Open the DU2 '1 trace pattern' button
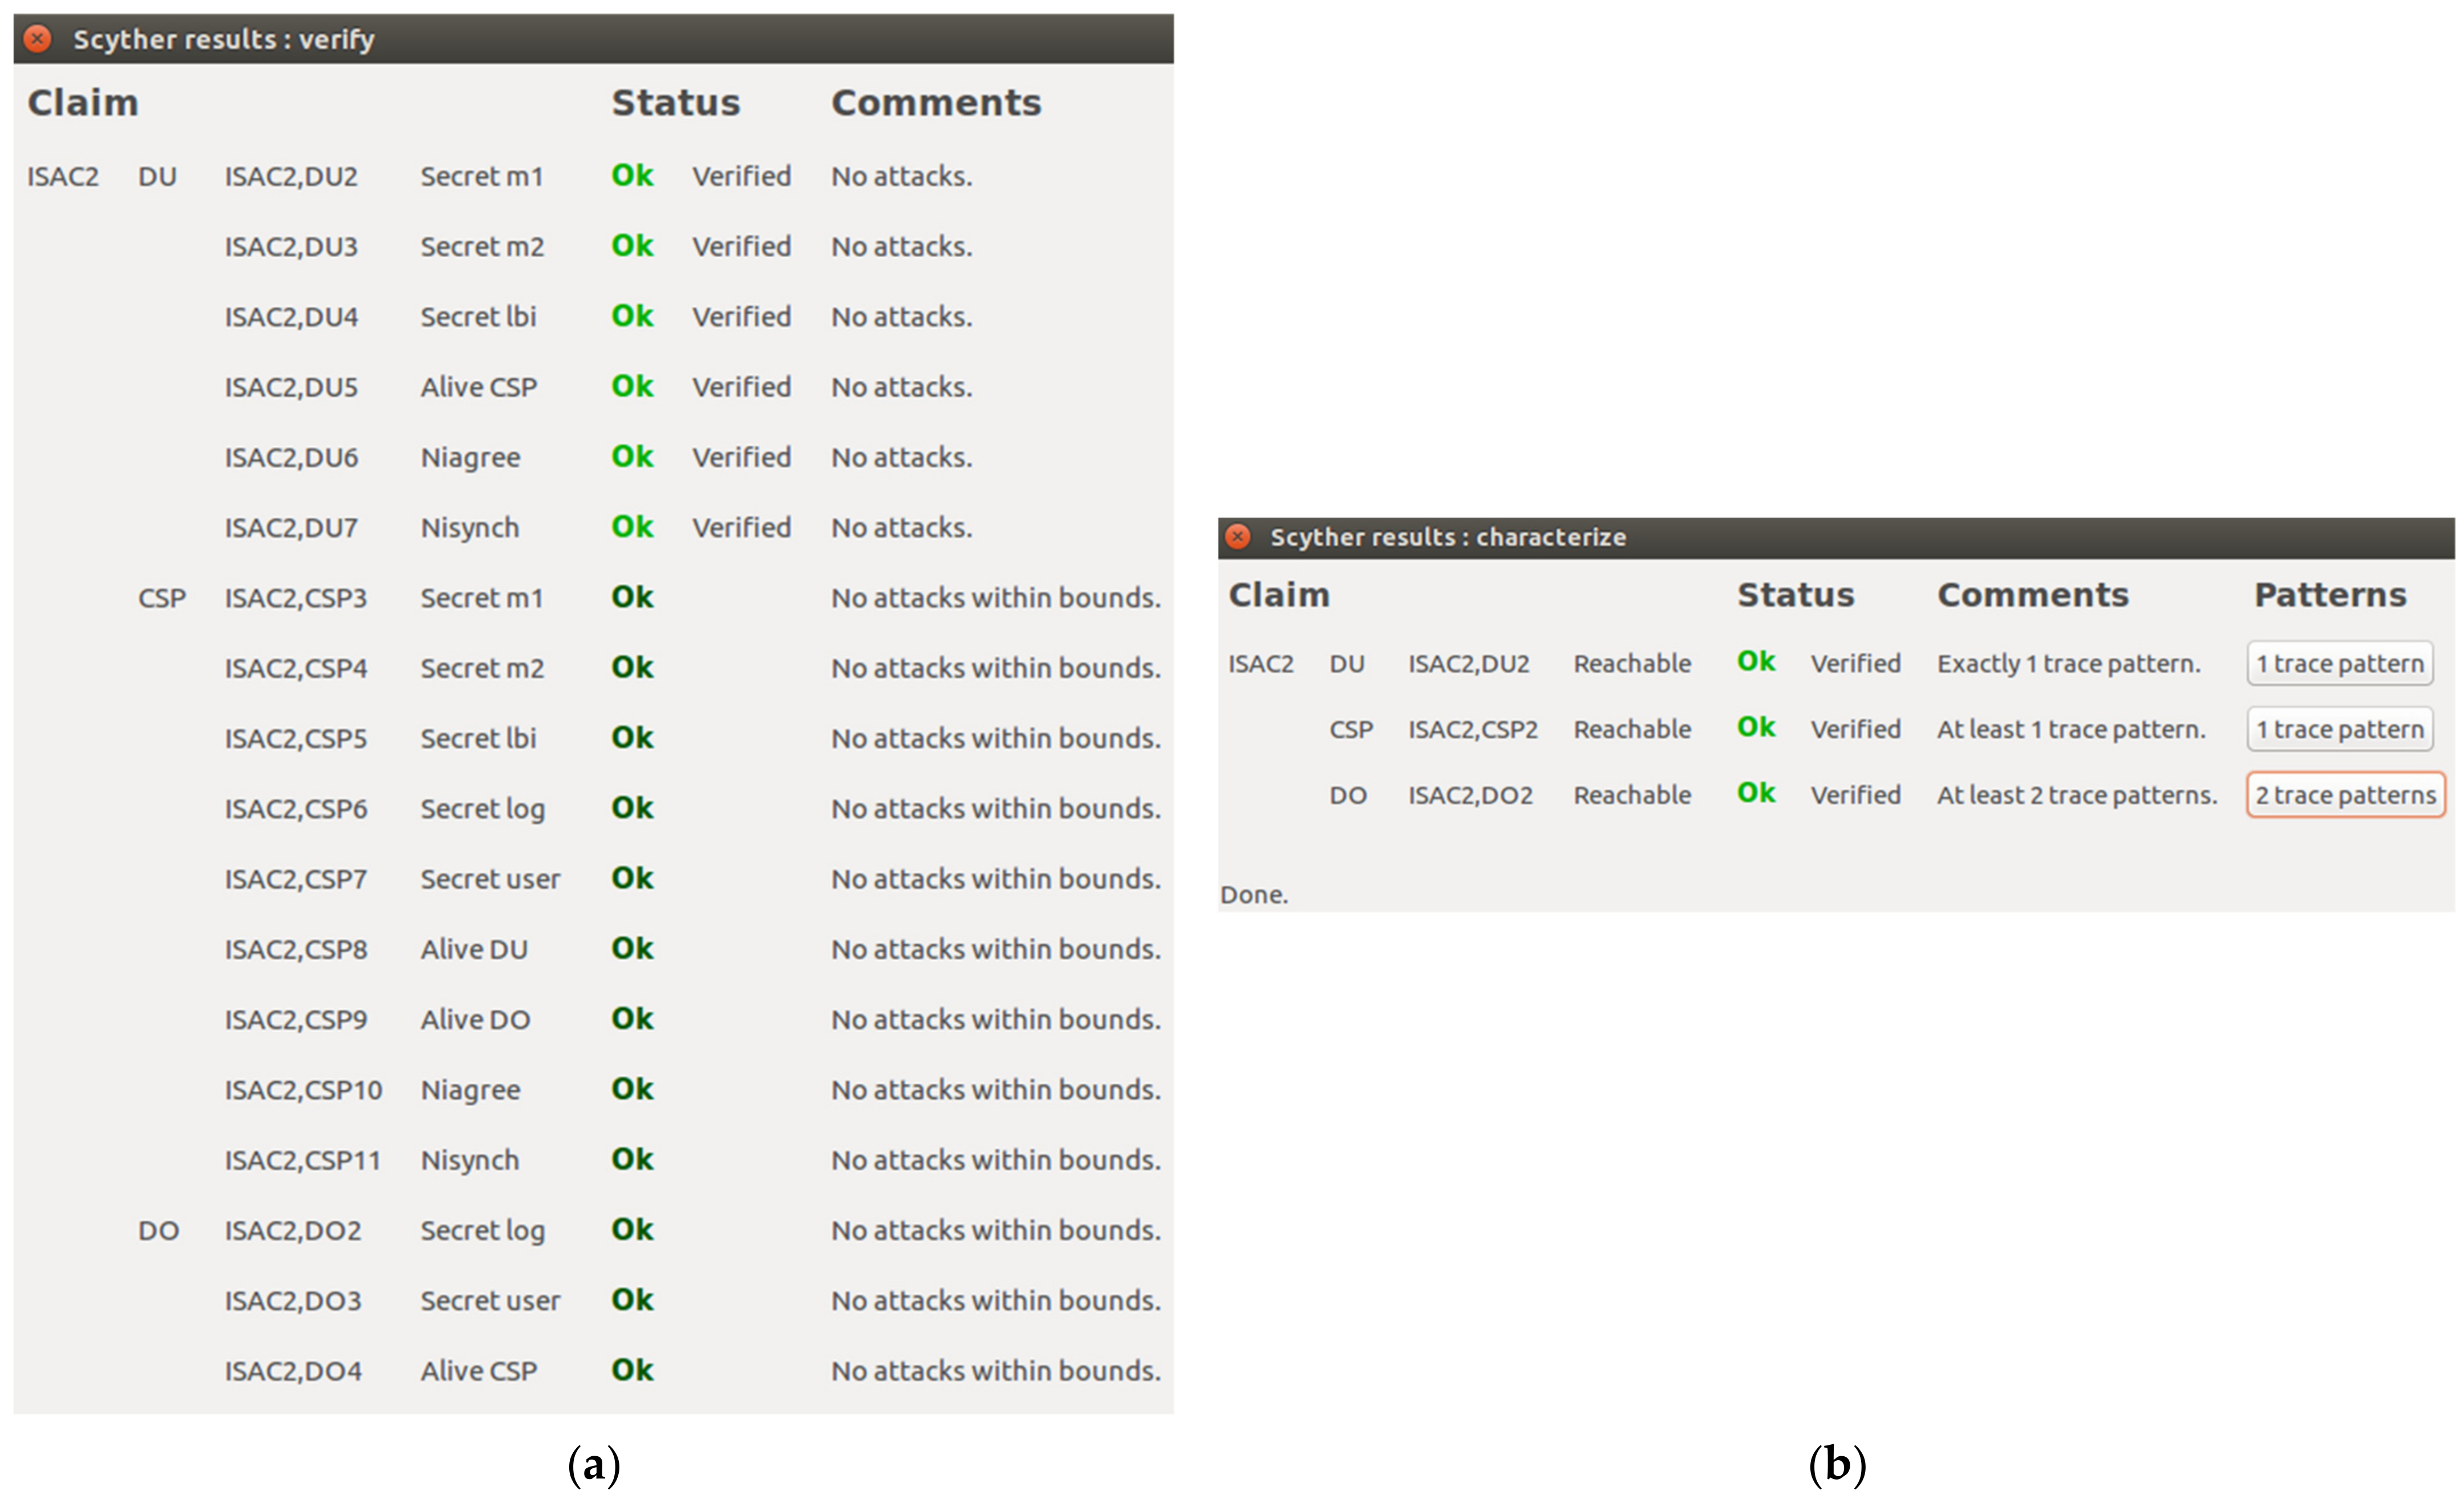2464x1503 pixels. [x=2339, y=664]
